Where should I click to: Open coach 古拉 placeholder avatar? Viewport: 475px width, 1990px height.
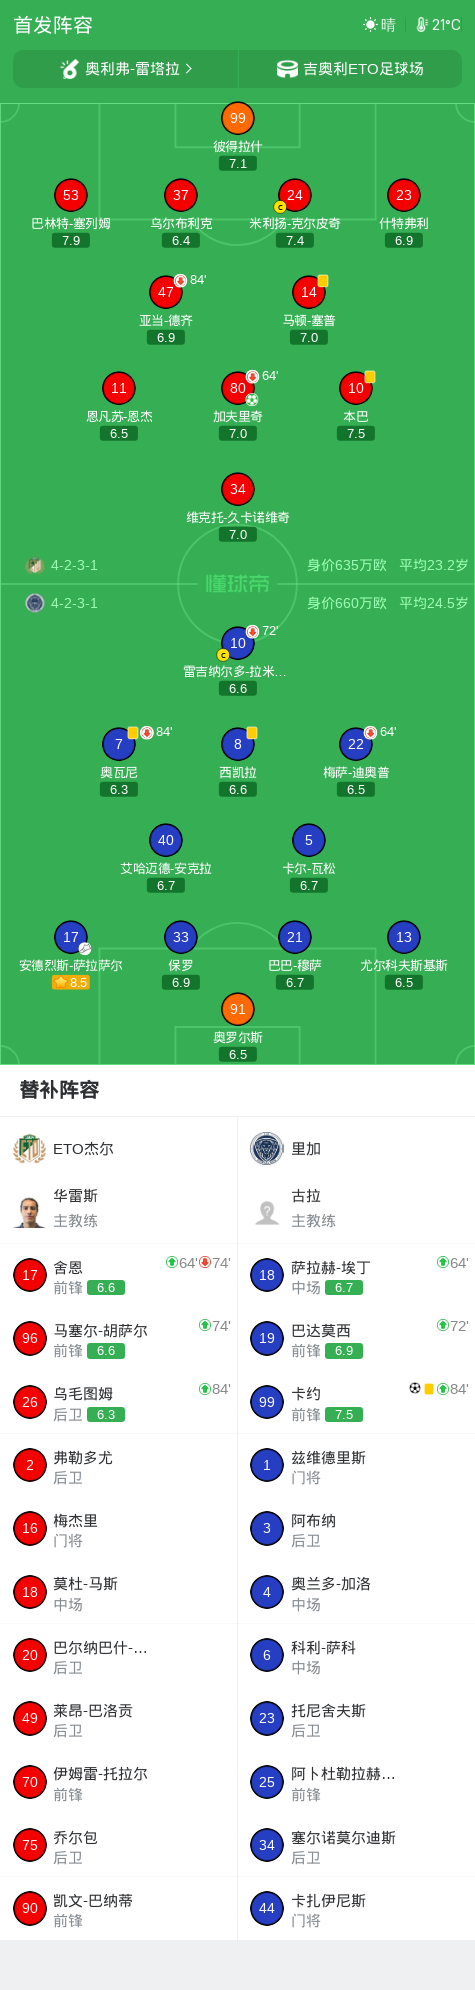click(x=267, y=1211)
